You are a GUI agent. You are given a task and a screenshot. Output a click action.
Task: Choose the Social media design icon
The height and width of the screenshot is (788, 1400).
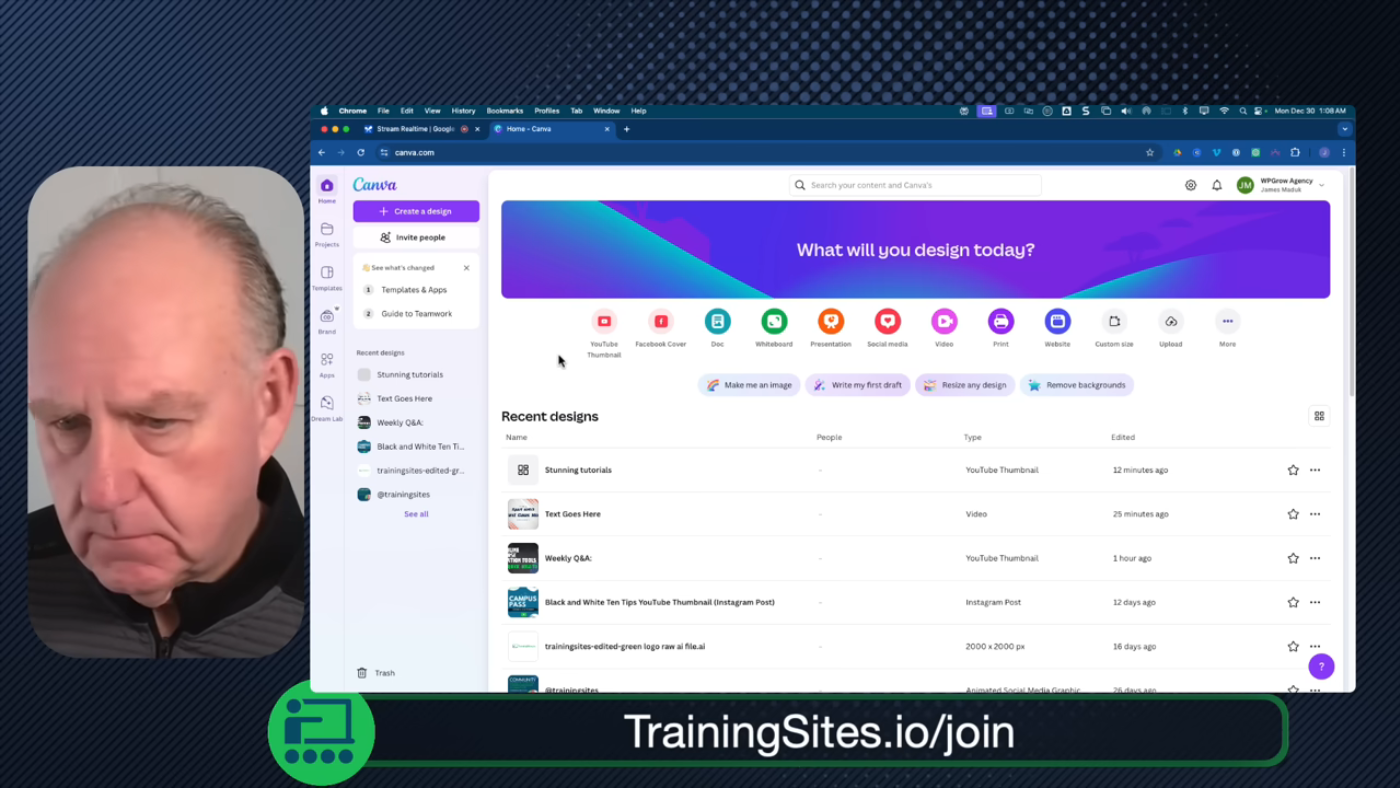887,321
